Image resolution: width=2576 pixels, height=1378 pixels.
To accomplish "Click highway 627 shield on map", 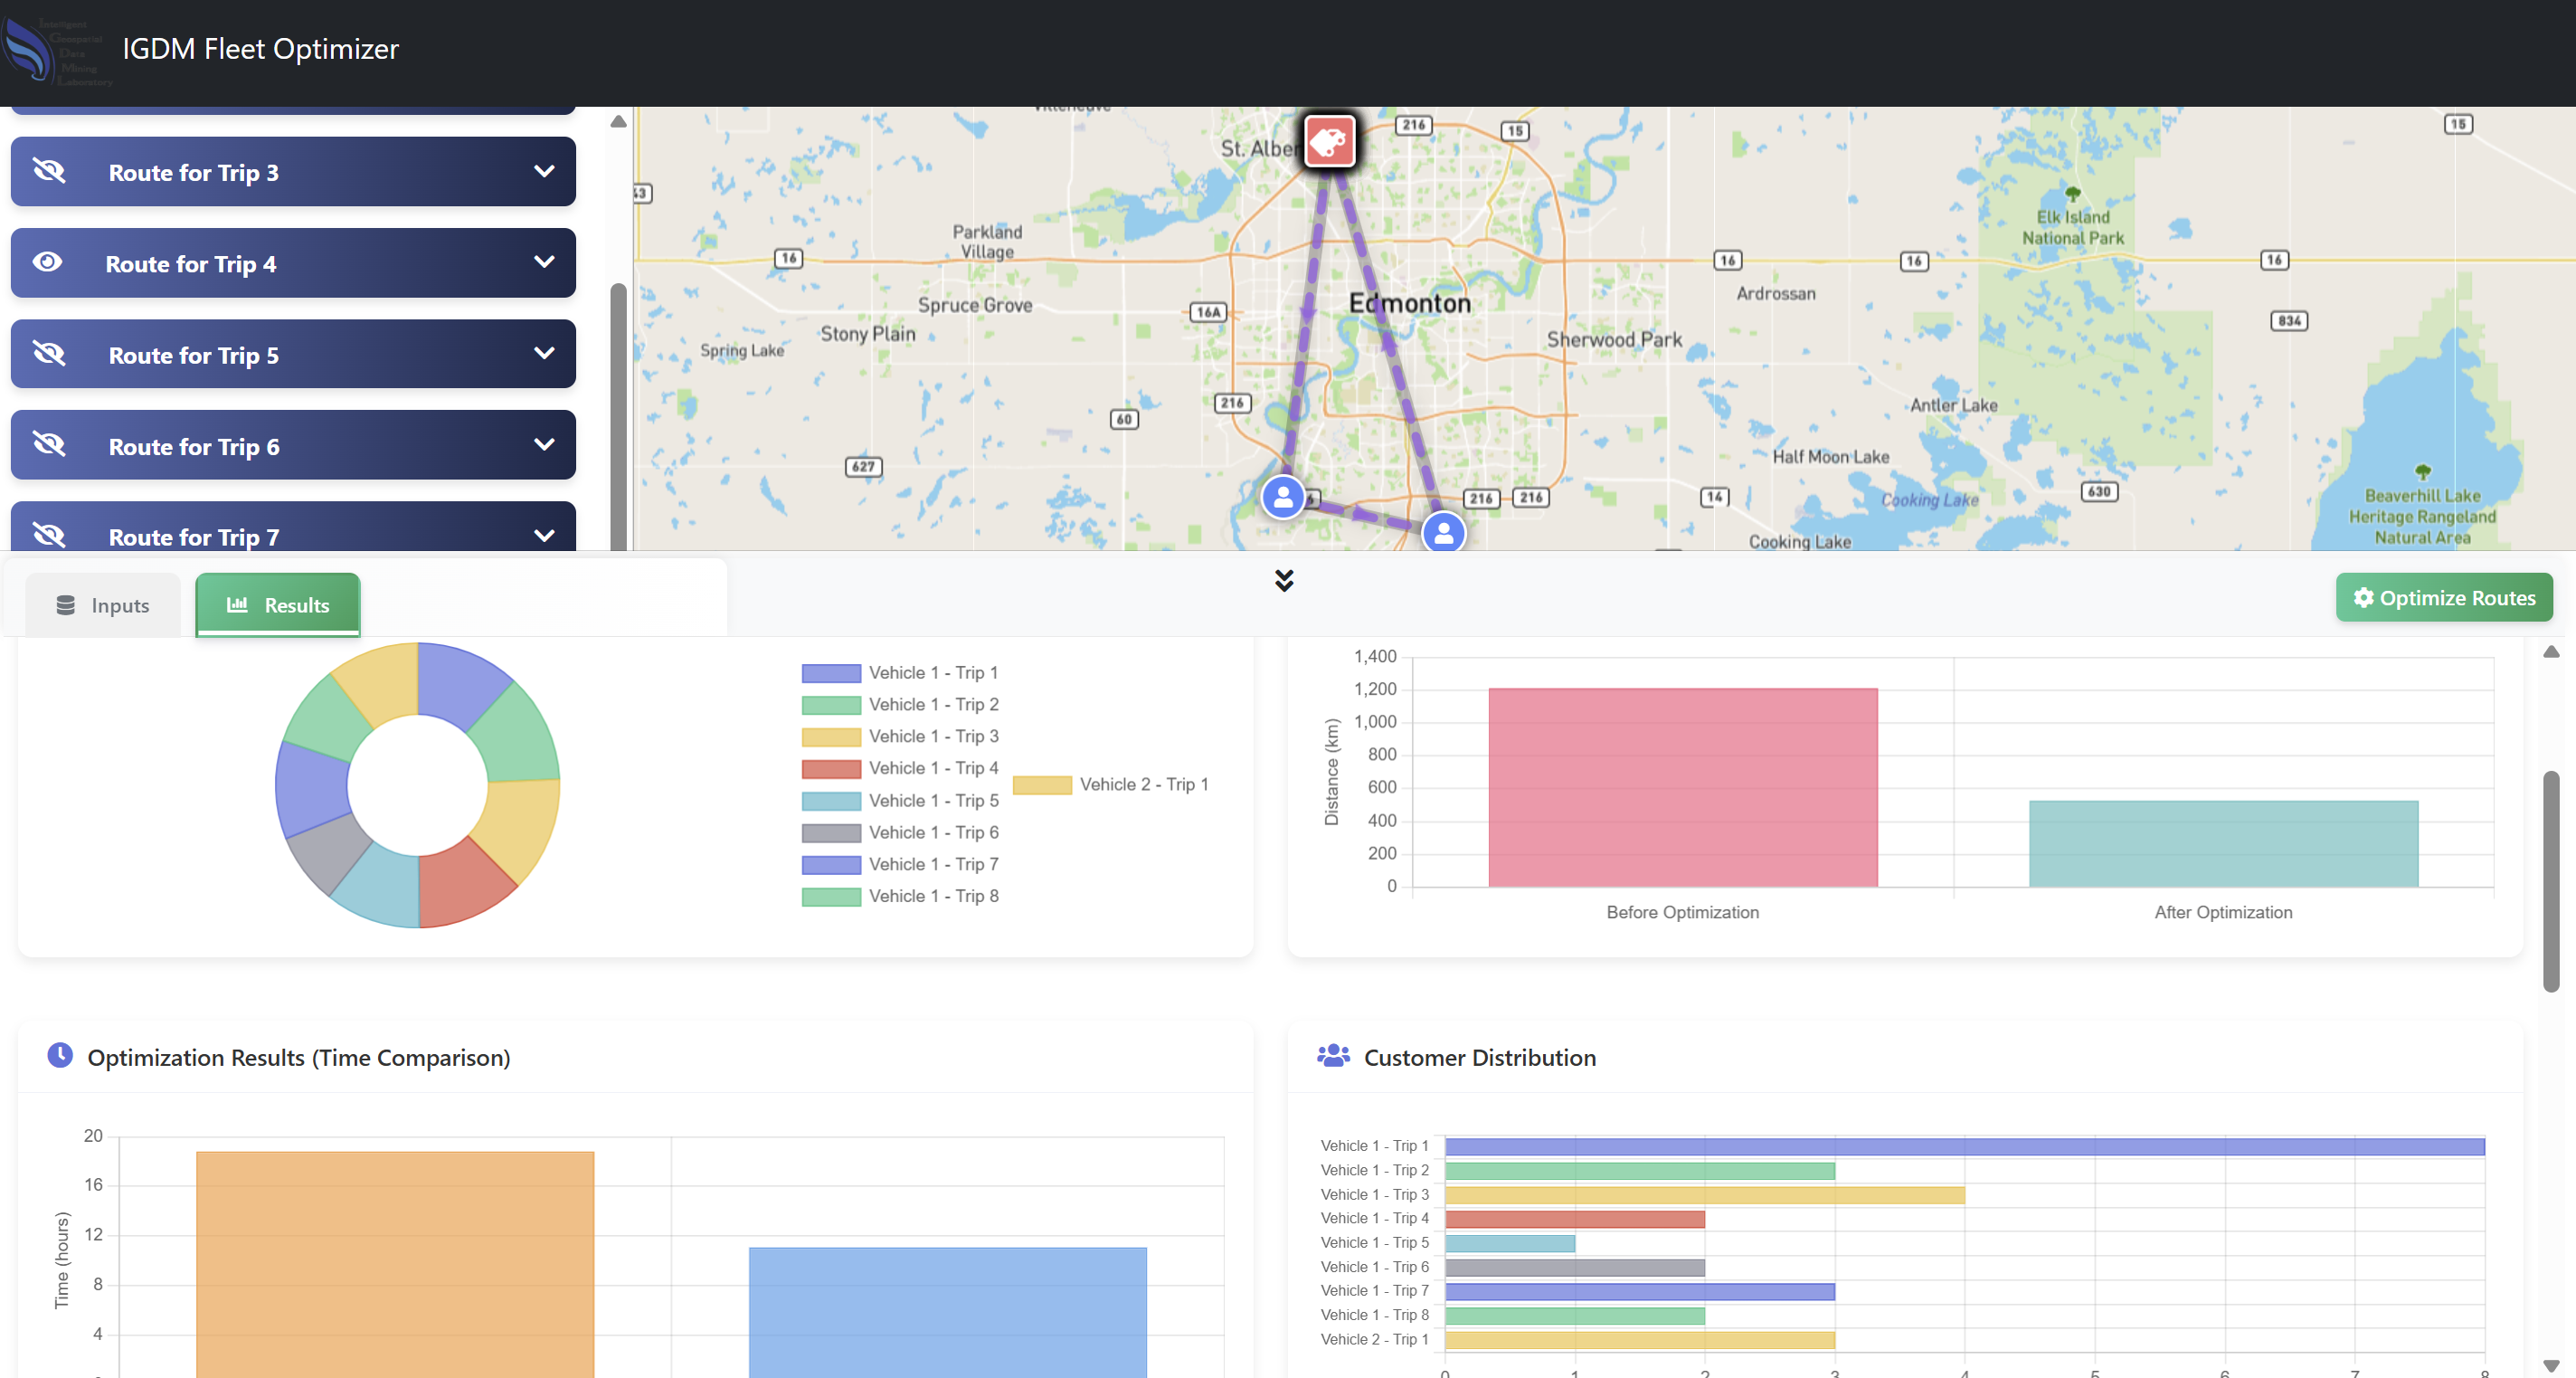I will (x=863, y=466).
